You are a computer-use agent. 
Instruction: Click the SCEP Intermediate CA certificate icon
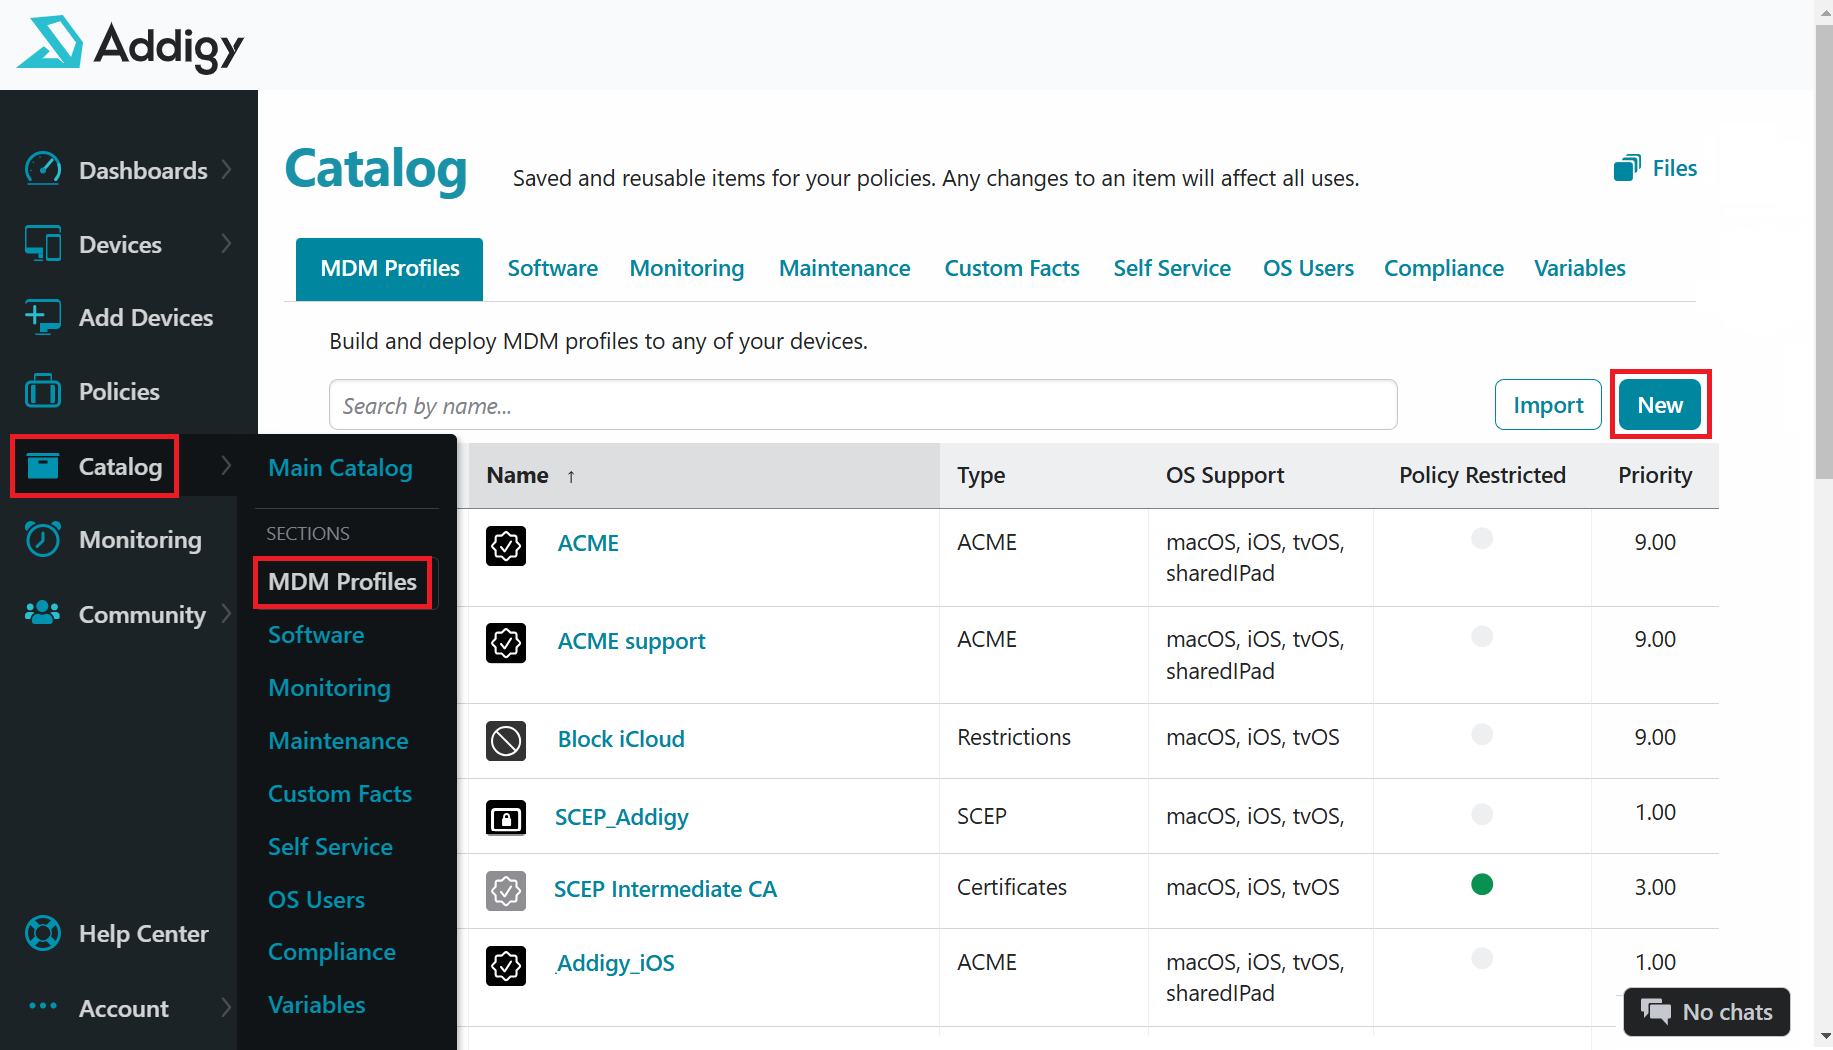coord(506,890)
